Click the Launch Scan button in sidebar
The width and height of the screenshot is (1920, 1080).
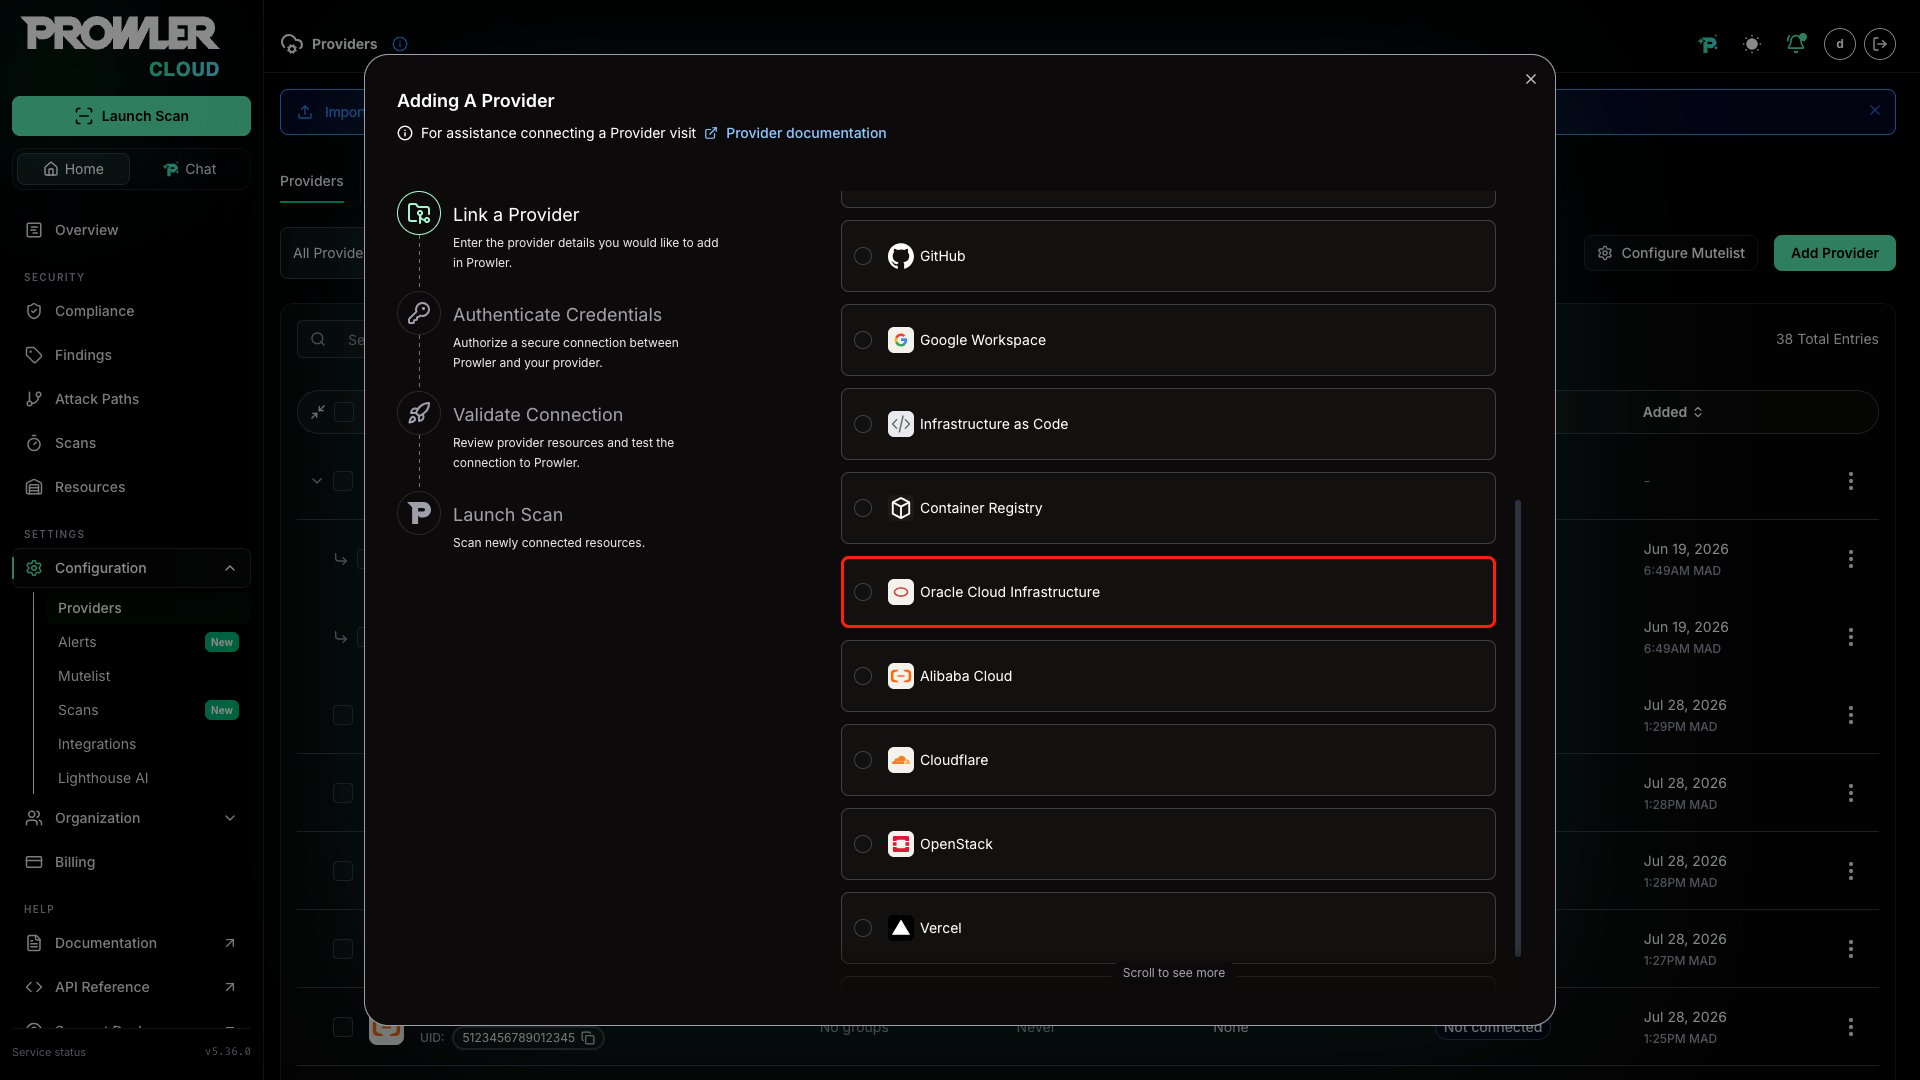click(x=131, y=116)
